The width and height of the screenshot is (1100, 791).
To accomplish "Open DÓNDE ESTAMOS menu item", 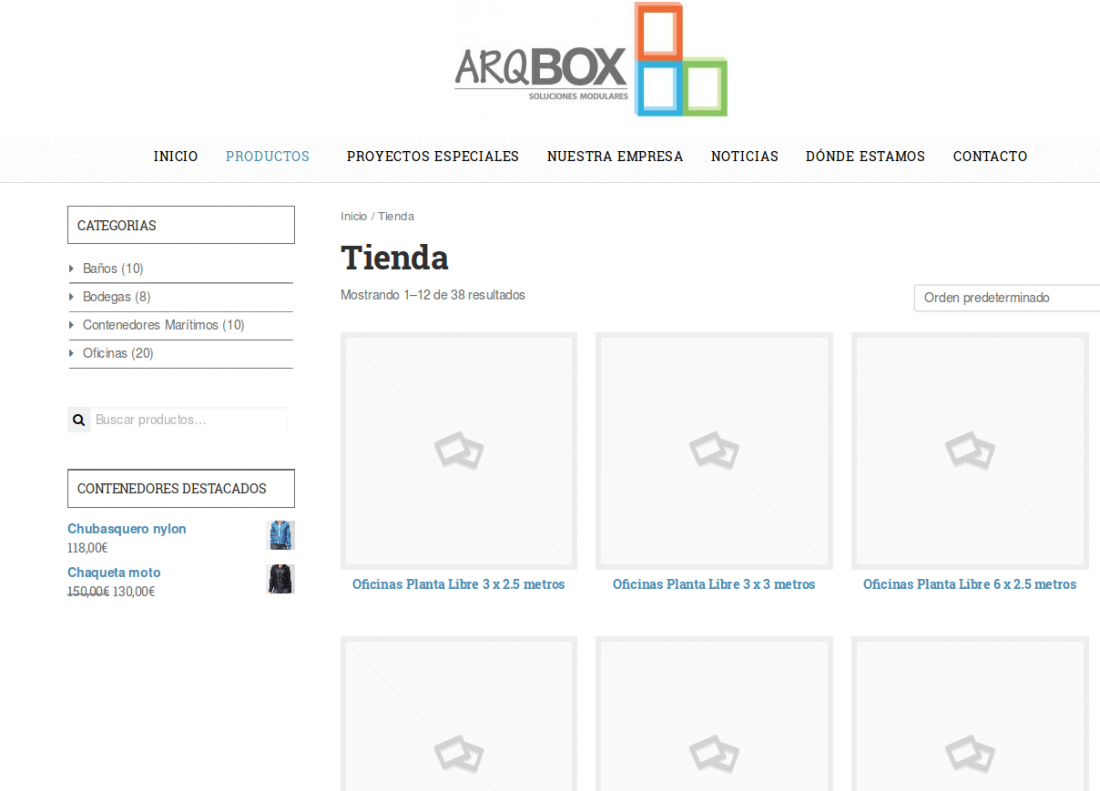I will [865, 156].
